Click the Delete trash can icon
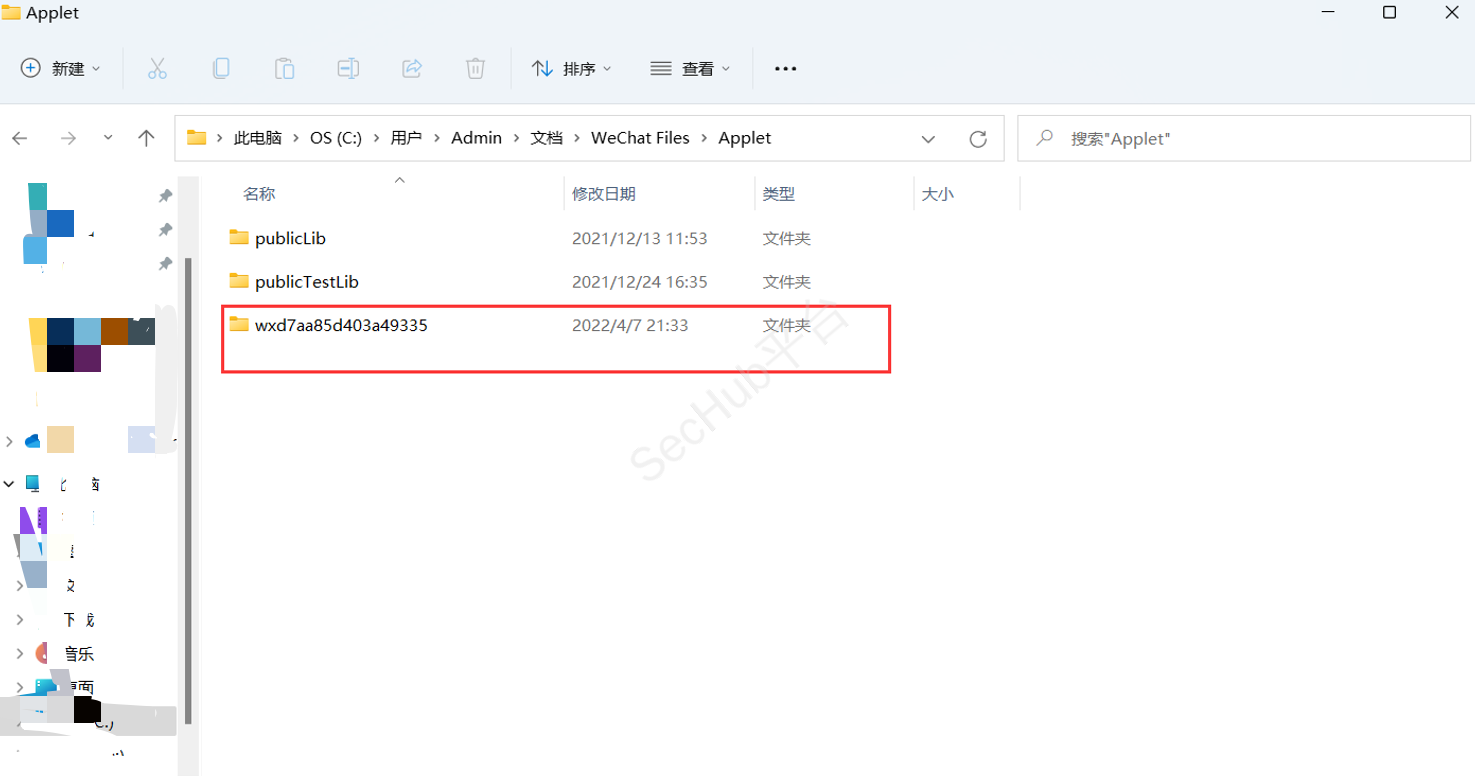1475x776 pixels. click(x=475, y=68)
